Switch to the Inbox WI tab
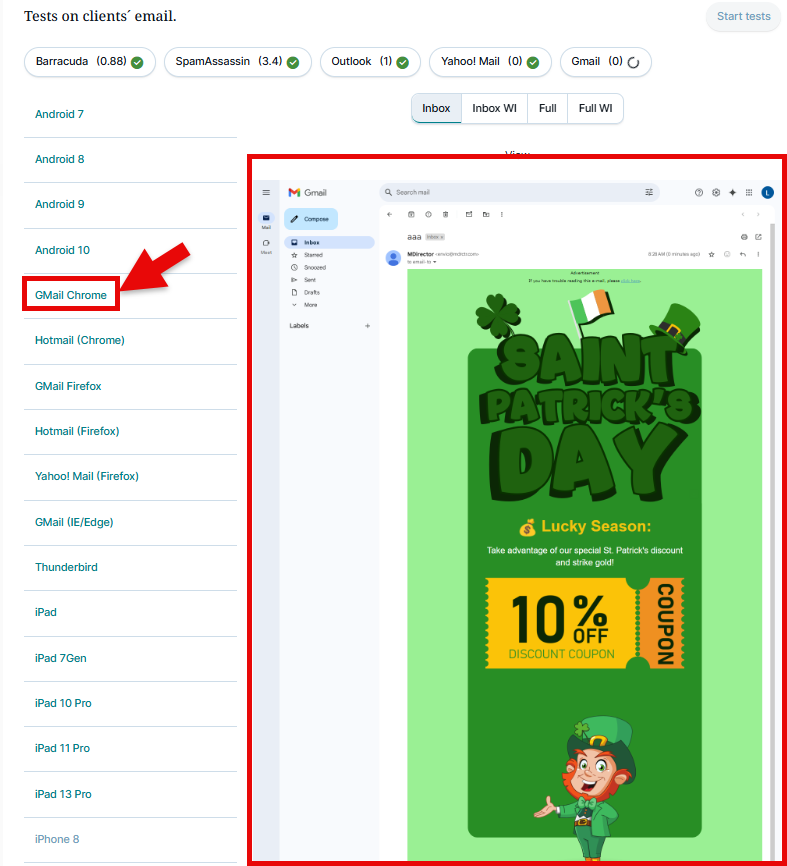This screenshot has width=787, height=866. click(x=494, y=108)
